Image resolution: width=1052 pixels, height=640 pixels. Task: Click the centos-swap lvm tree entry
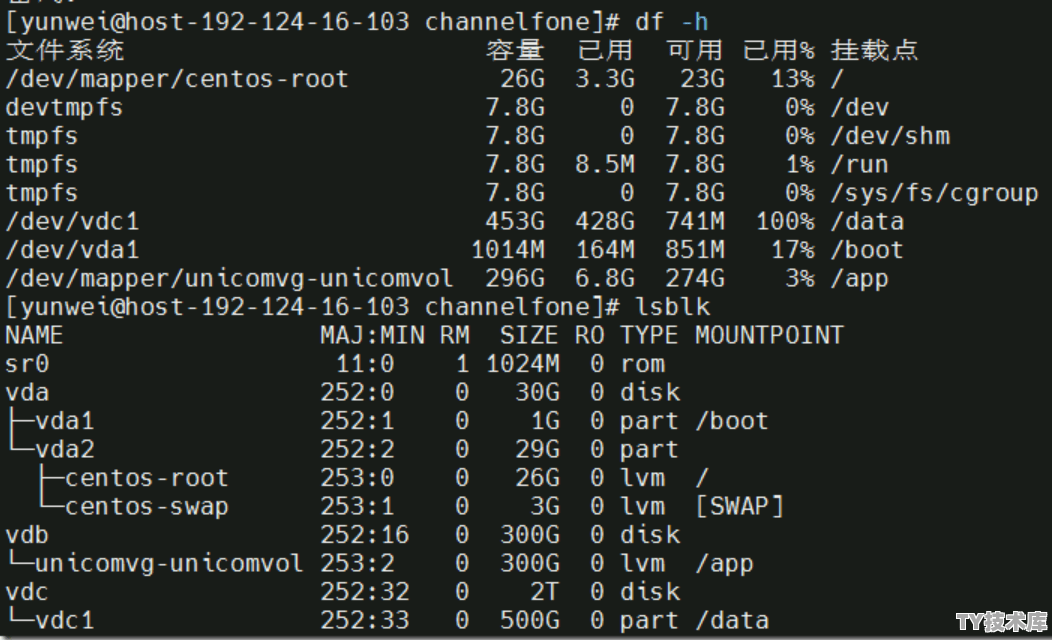click(x=146, y=506)
